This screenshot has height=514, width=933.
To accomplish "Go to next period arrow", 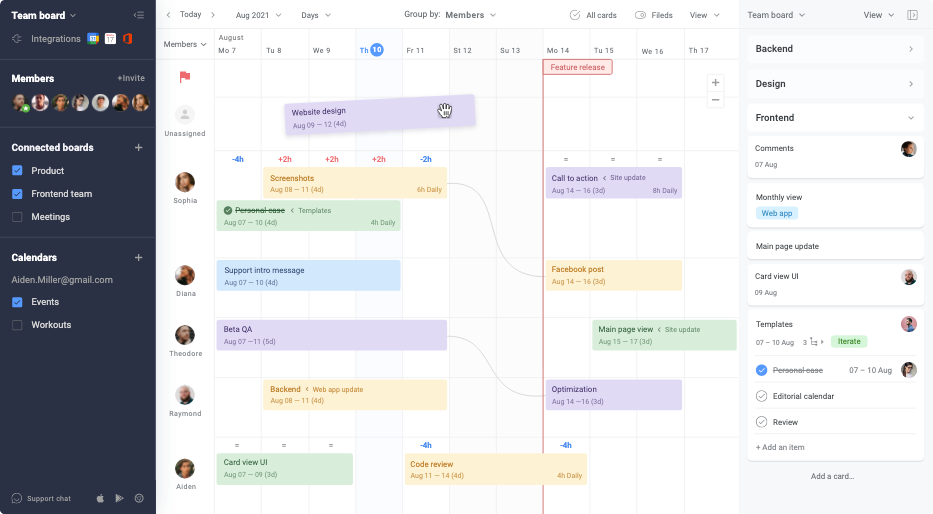I will (212, 15).
